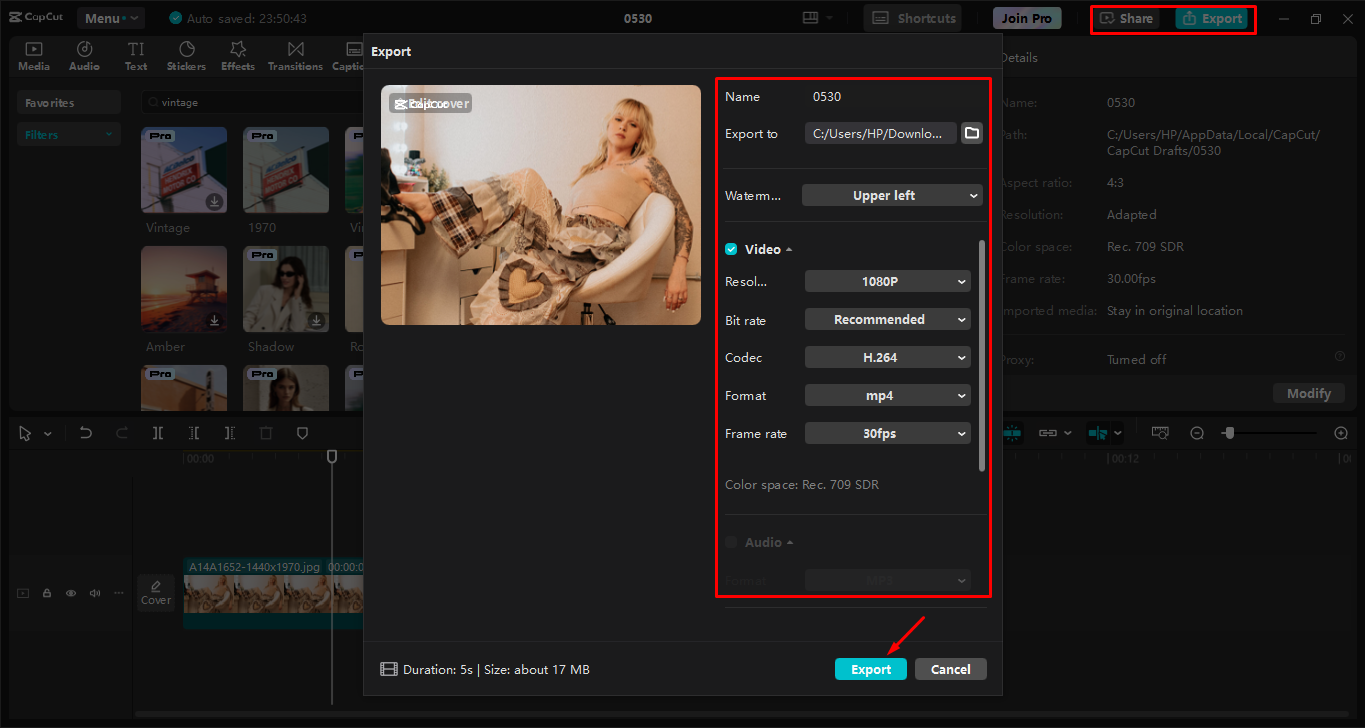
Task: Change Codec by opening the H.264 dropdown
Action: [887, 357]
